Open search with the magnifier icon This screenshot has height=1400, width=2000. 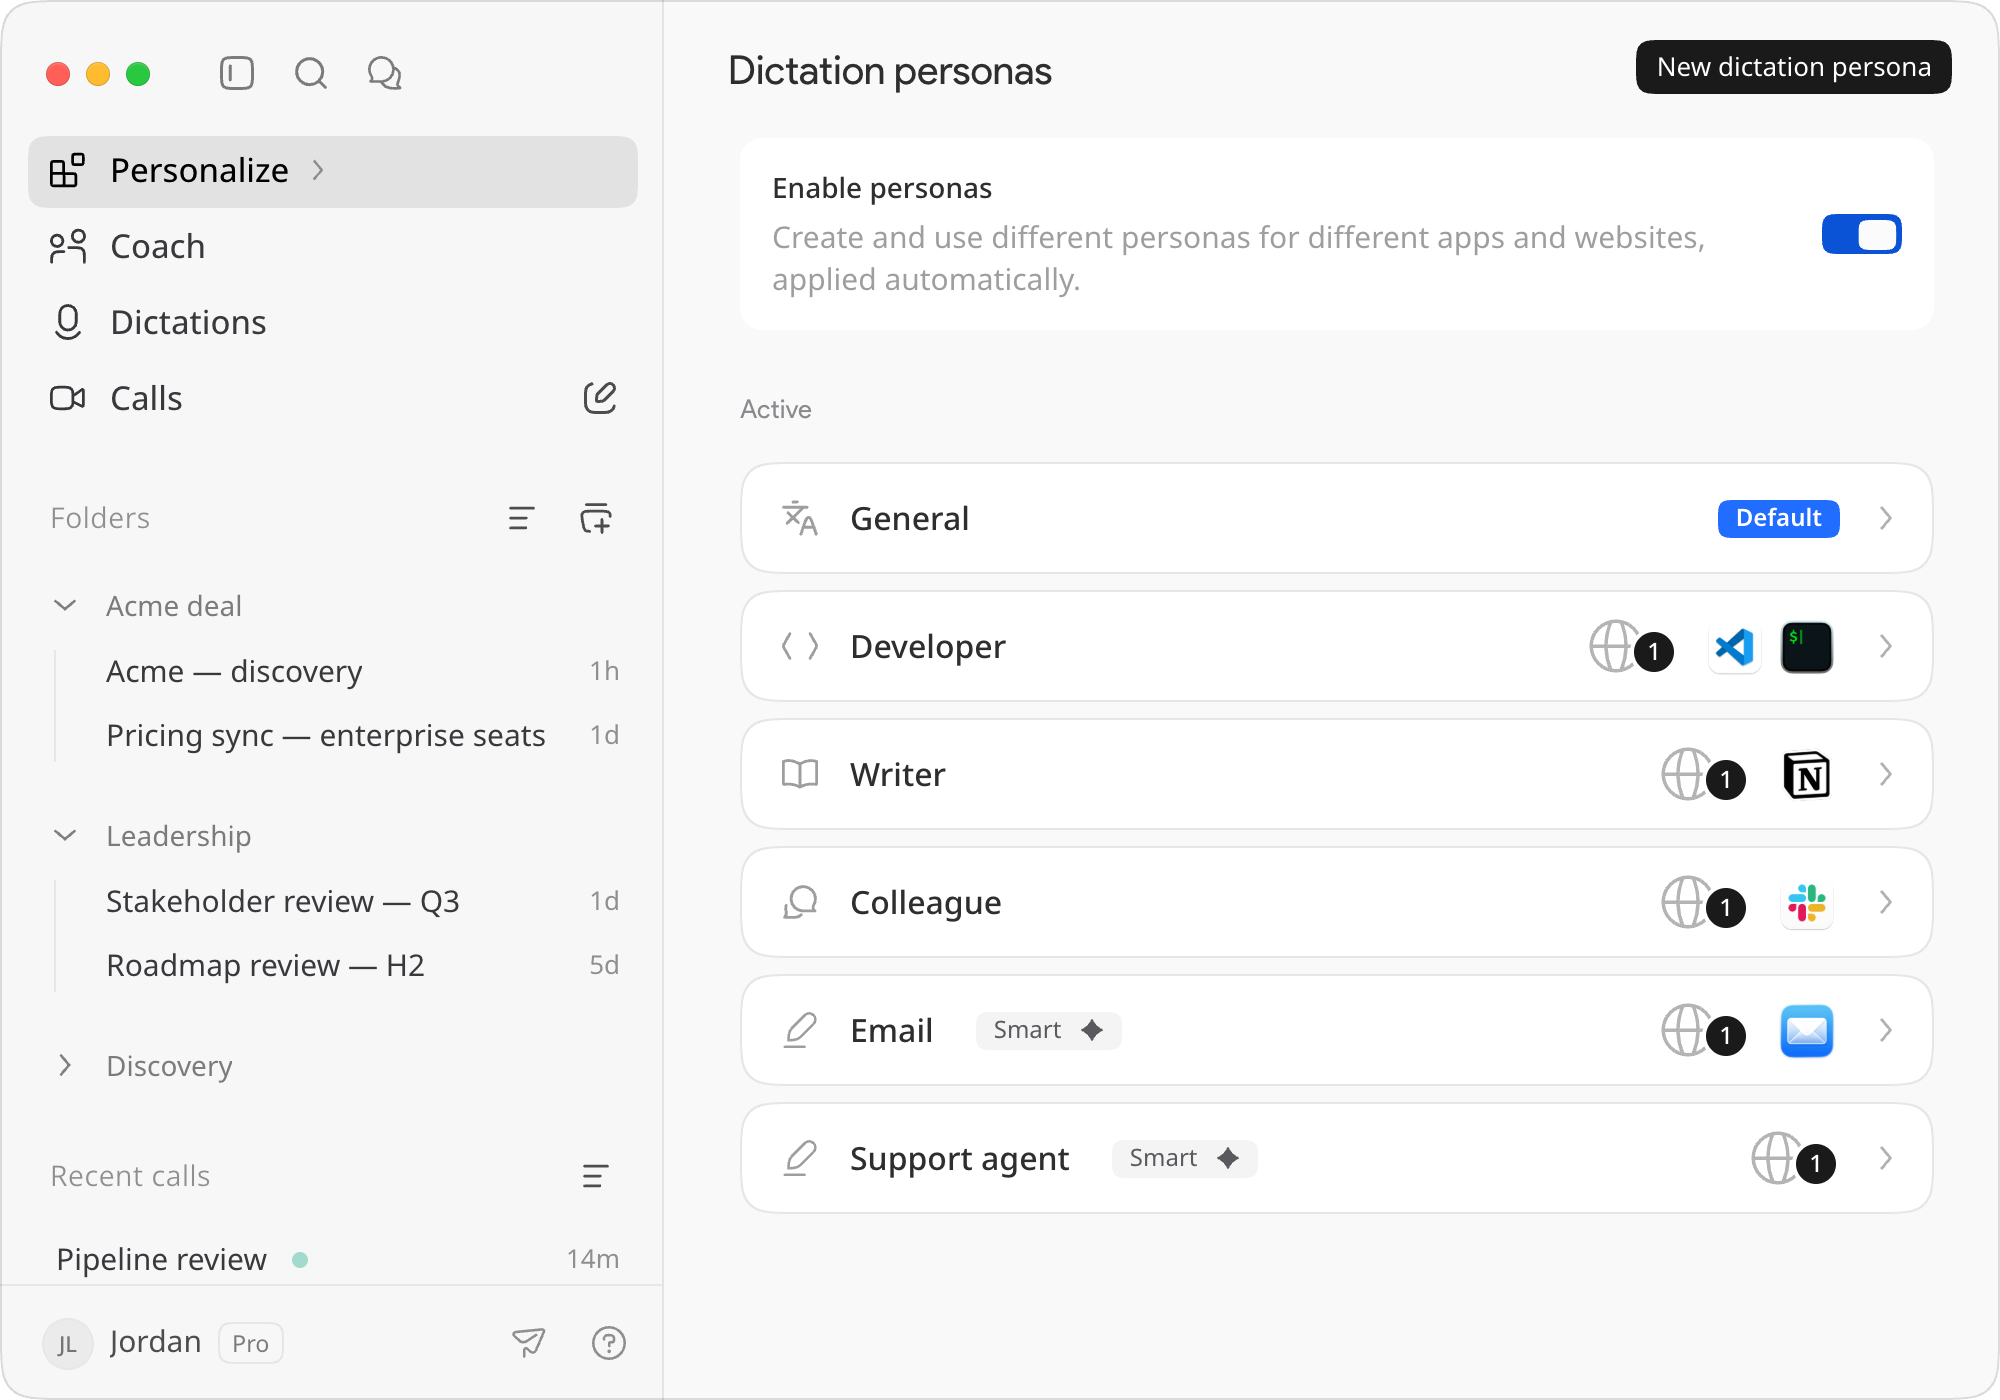click(x=311, y=73)
